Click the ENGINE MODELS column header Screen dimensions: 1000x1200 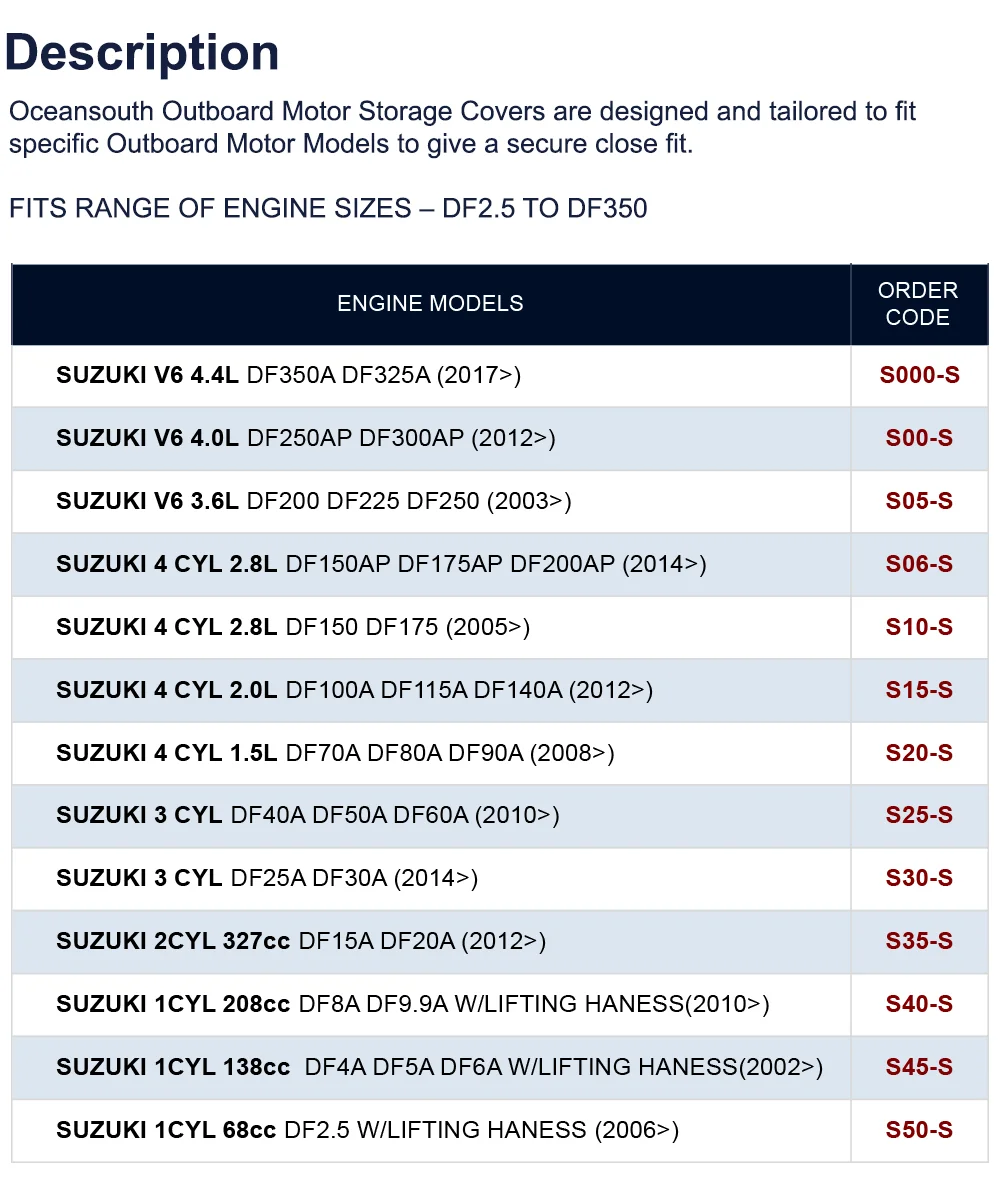pos(430,303)
